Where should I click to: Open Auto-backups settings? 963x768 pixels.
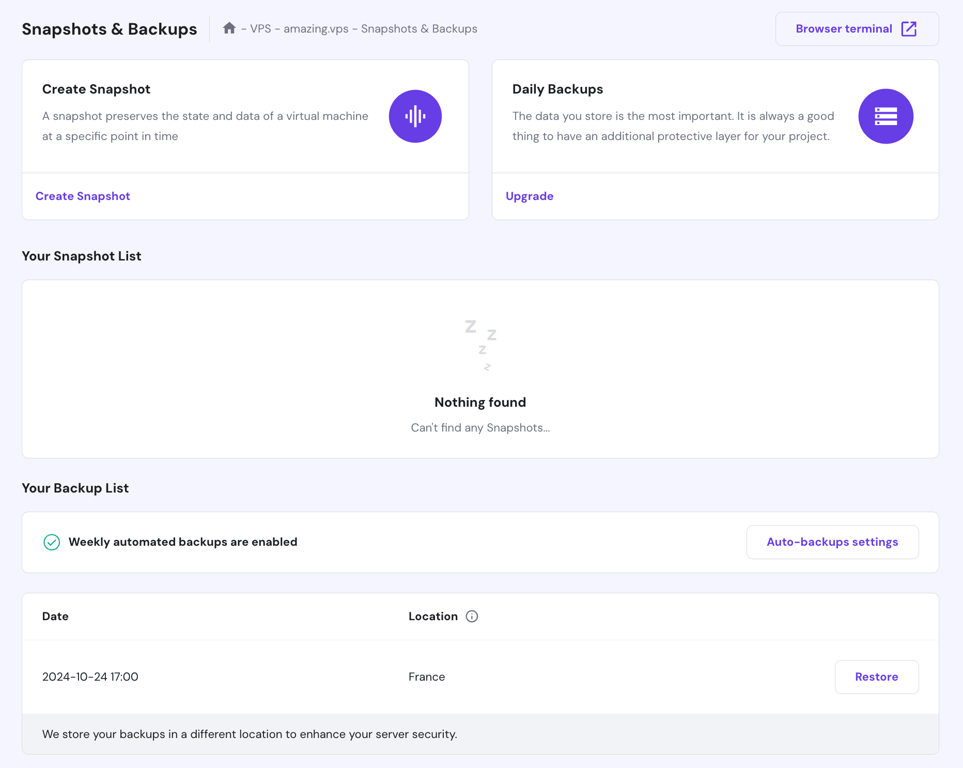point(832,541)
